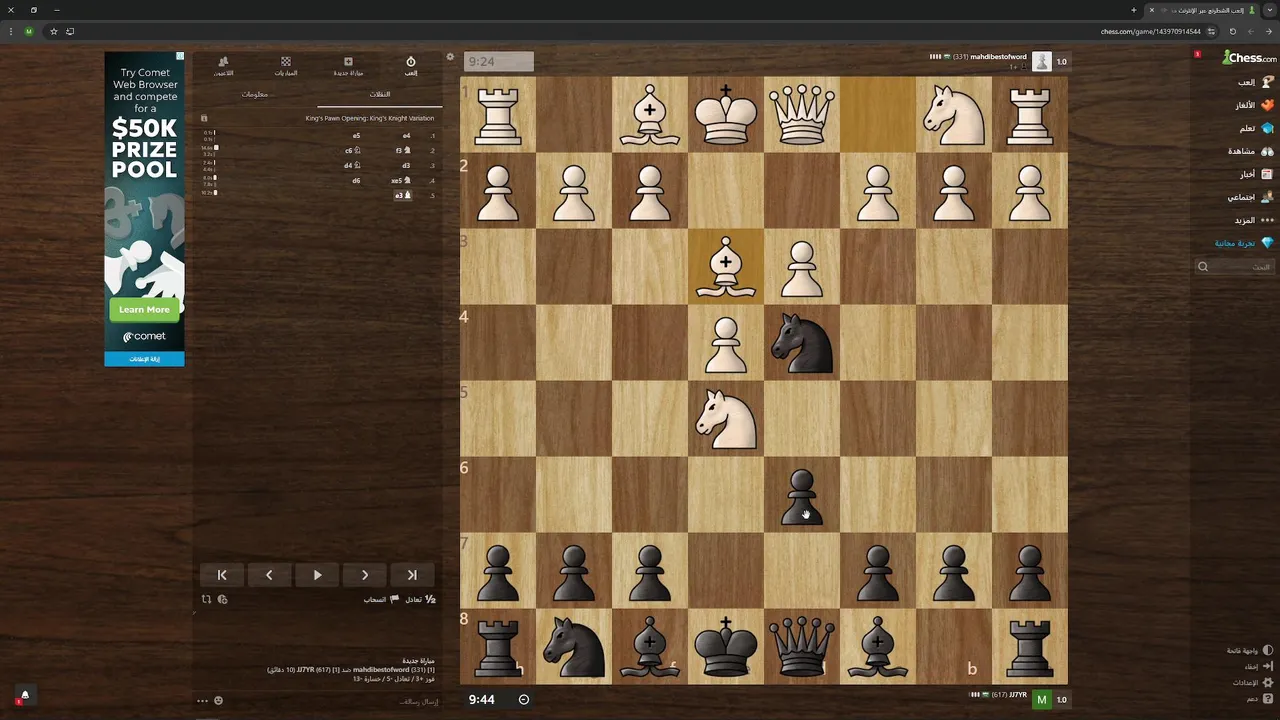Viewport: 1280px width, 720px height.
Task: Select the black pawn on e6
Action: (x=802, y=495)
